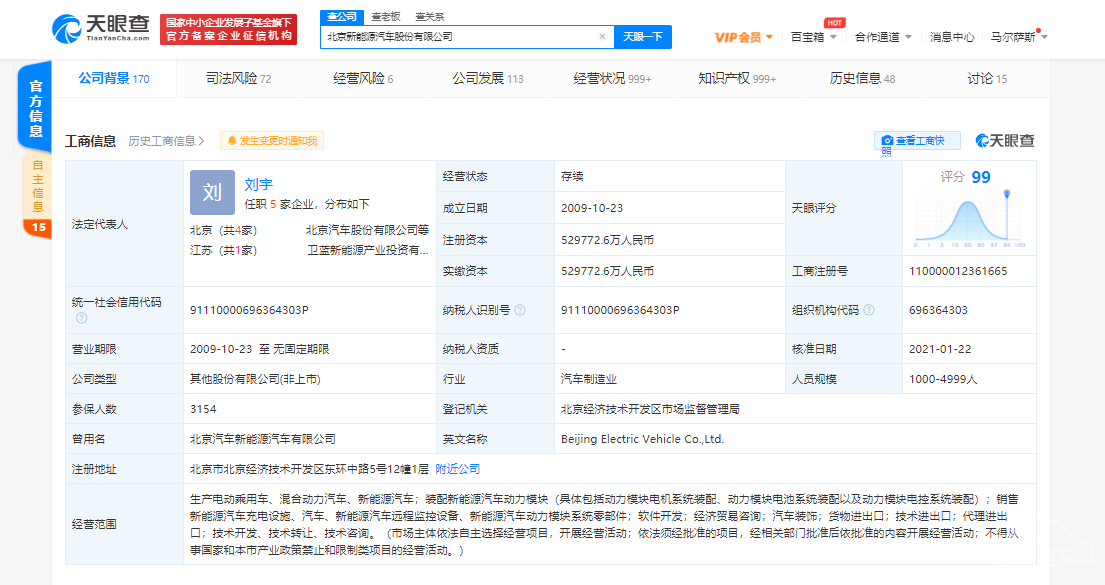The width and height of the screenshot is (1105, 585).
Task: Expand the 合作通道 menu
Action: coord(884,37)
